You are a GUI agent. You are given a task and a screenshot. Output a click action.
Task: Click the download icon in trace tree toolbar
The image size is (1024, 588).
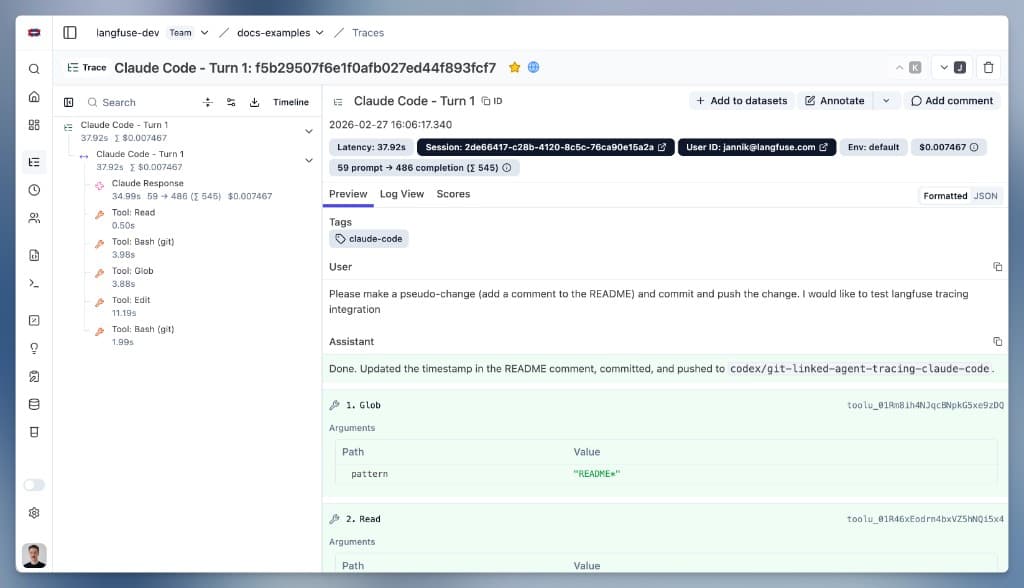(254, 102)
